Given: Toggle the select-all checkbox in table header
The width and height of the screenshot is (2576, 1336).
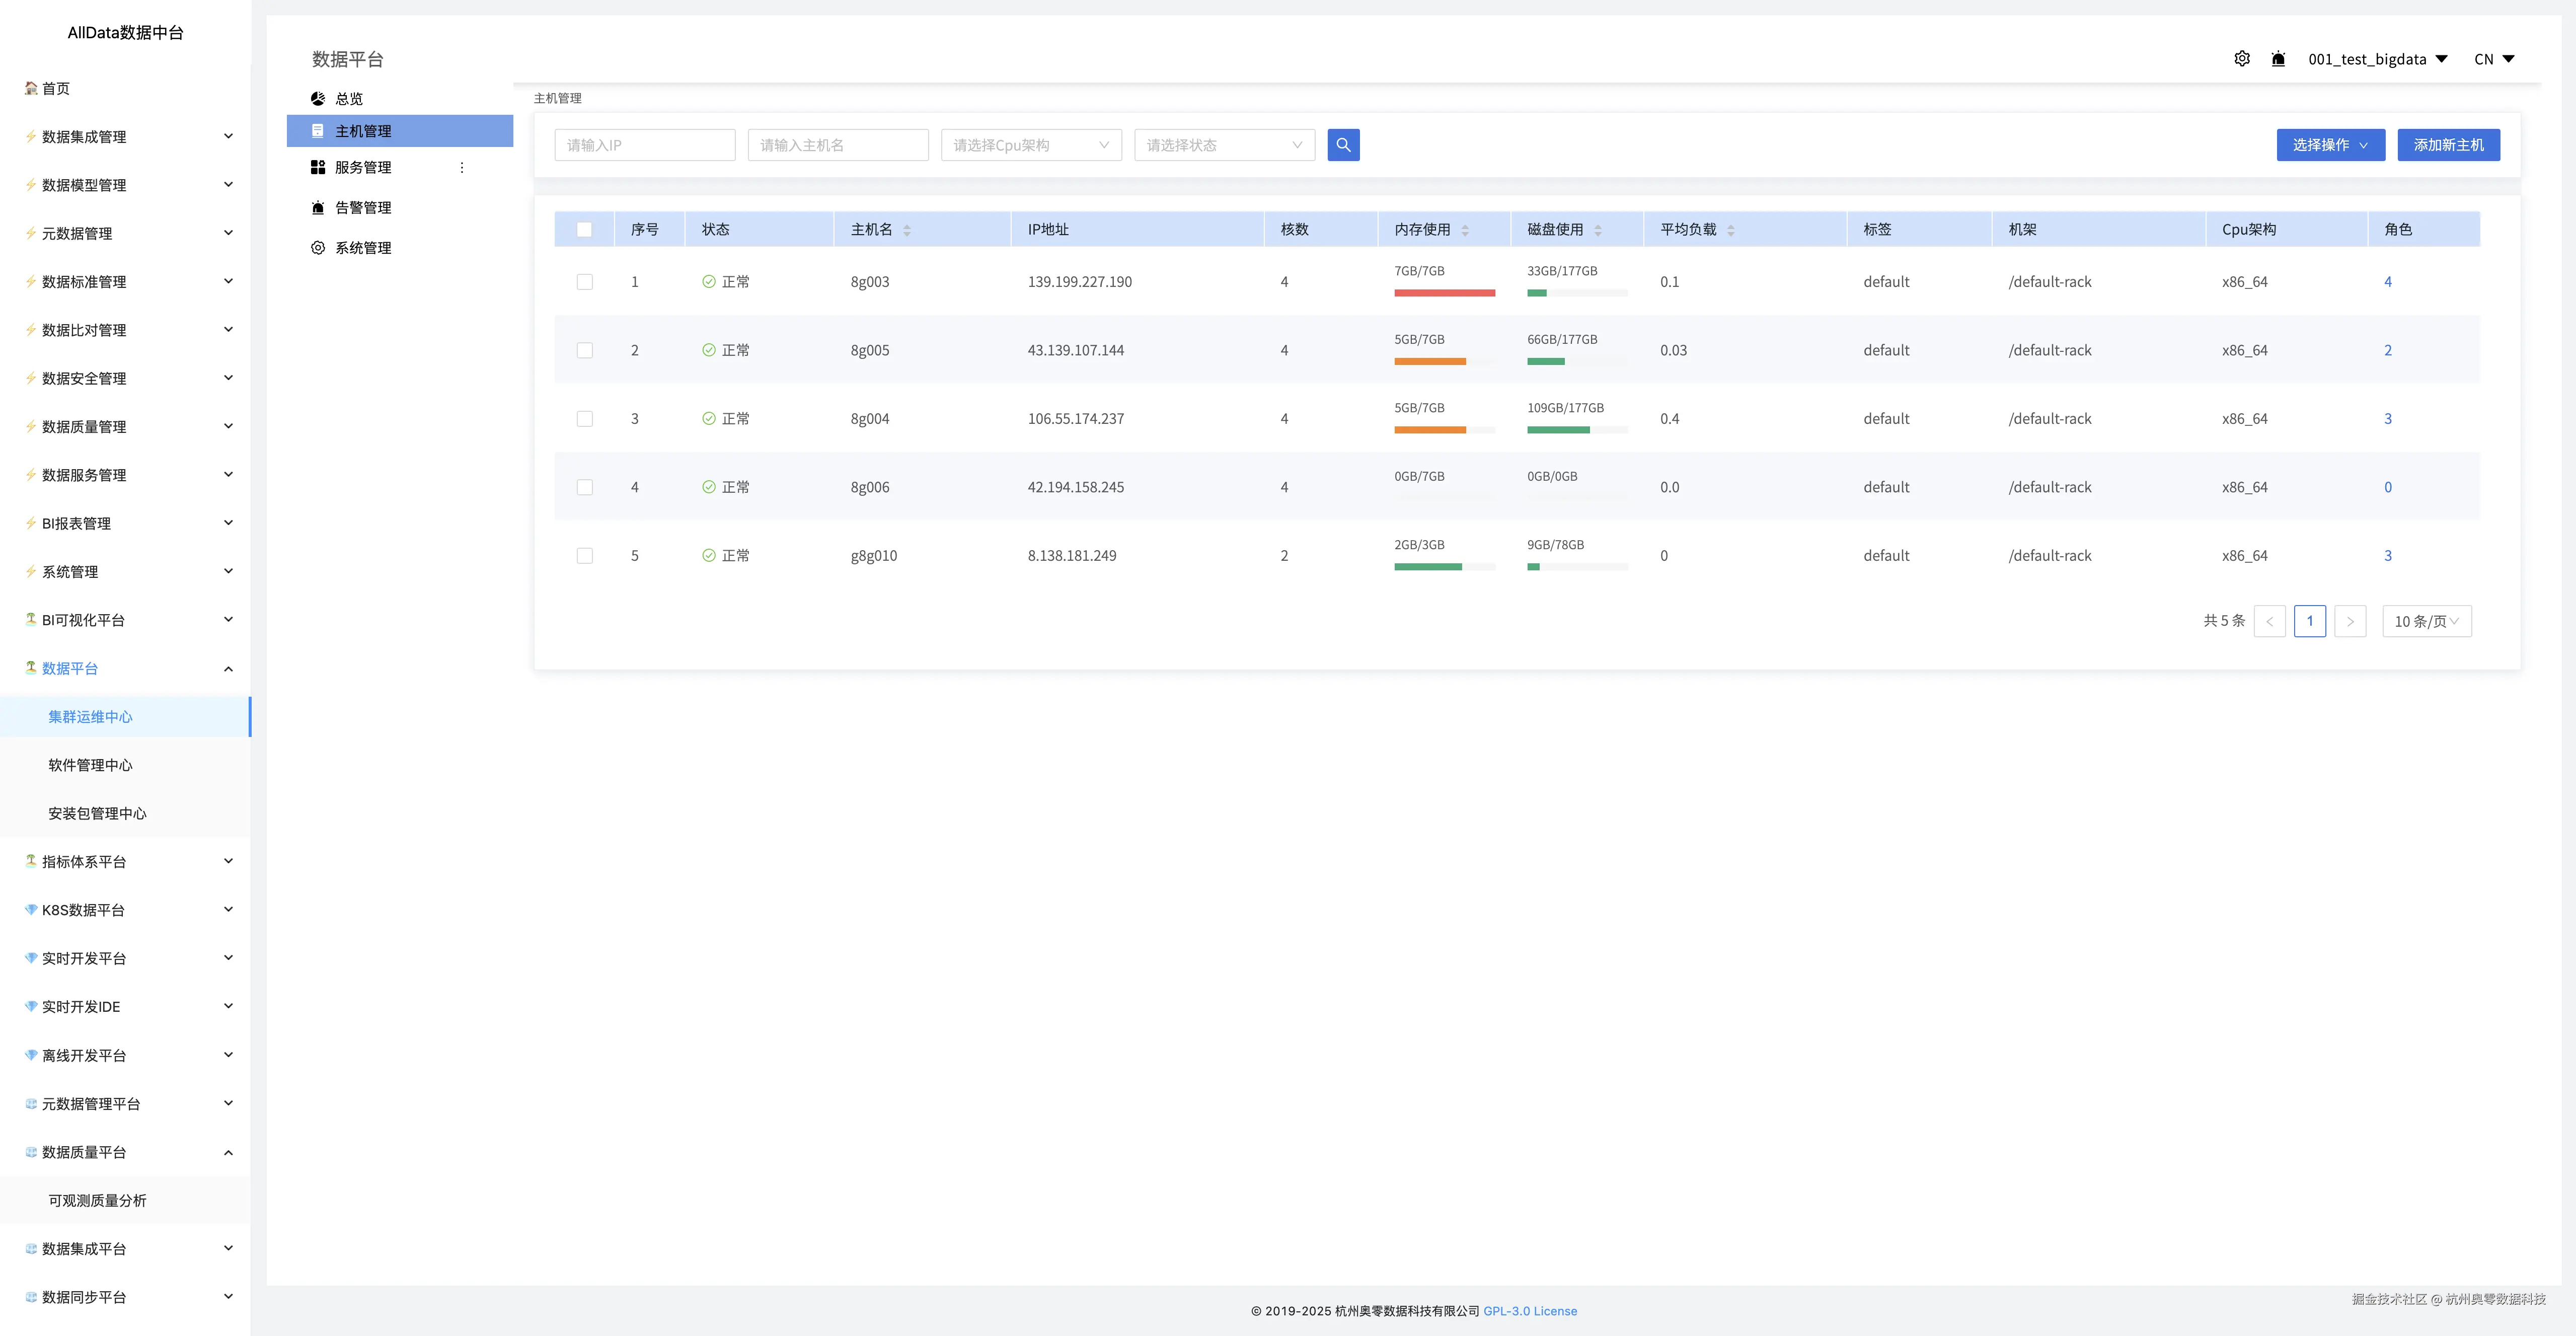Looking at the screenshot, I should pos(585,230).
